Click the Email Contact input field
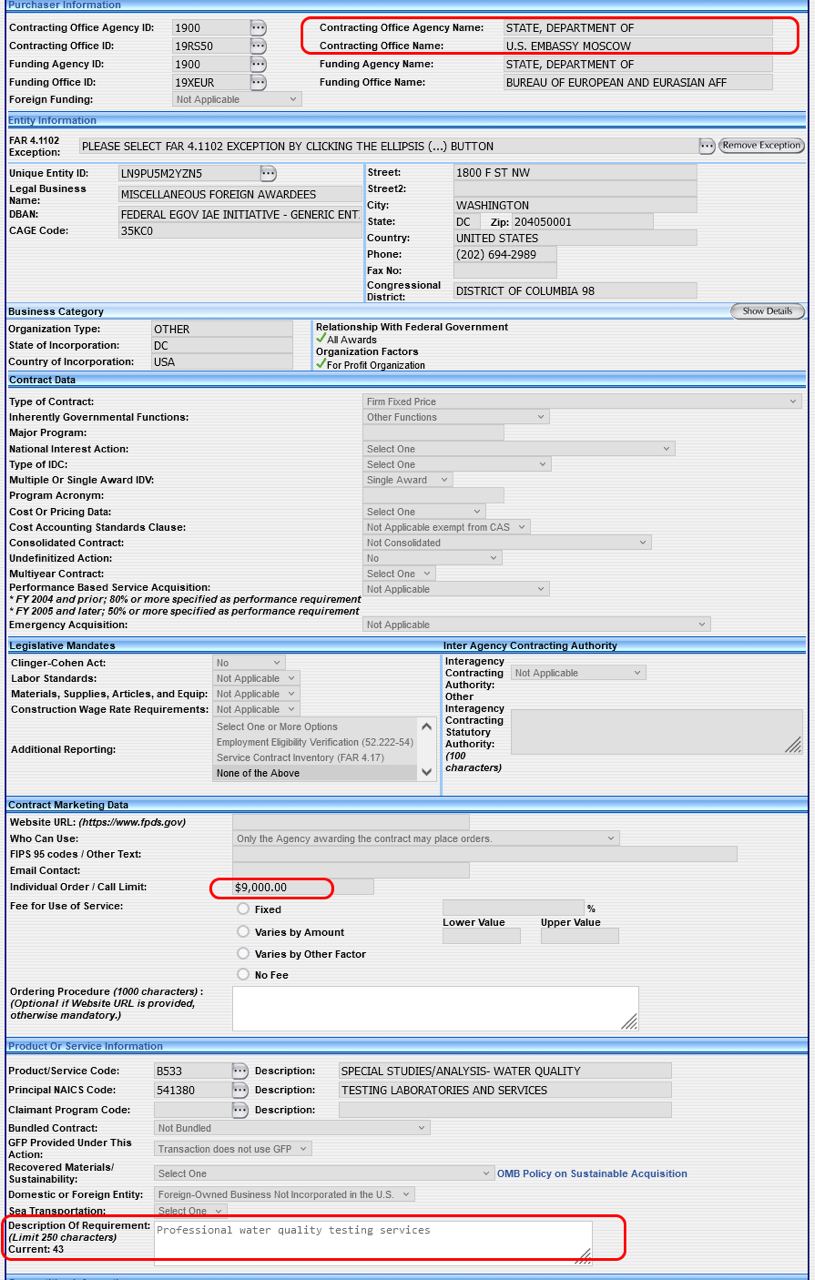Image resolution: width=815 pixels, height=1280 pixels. [x=351, y=871]
